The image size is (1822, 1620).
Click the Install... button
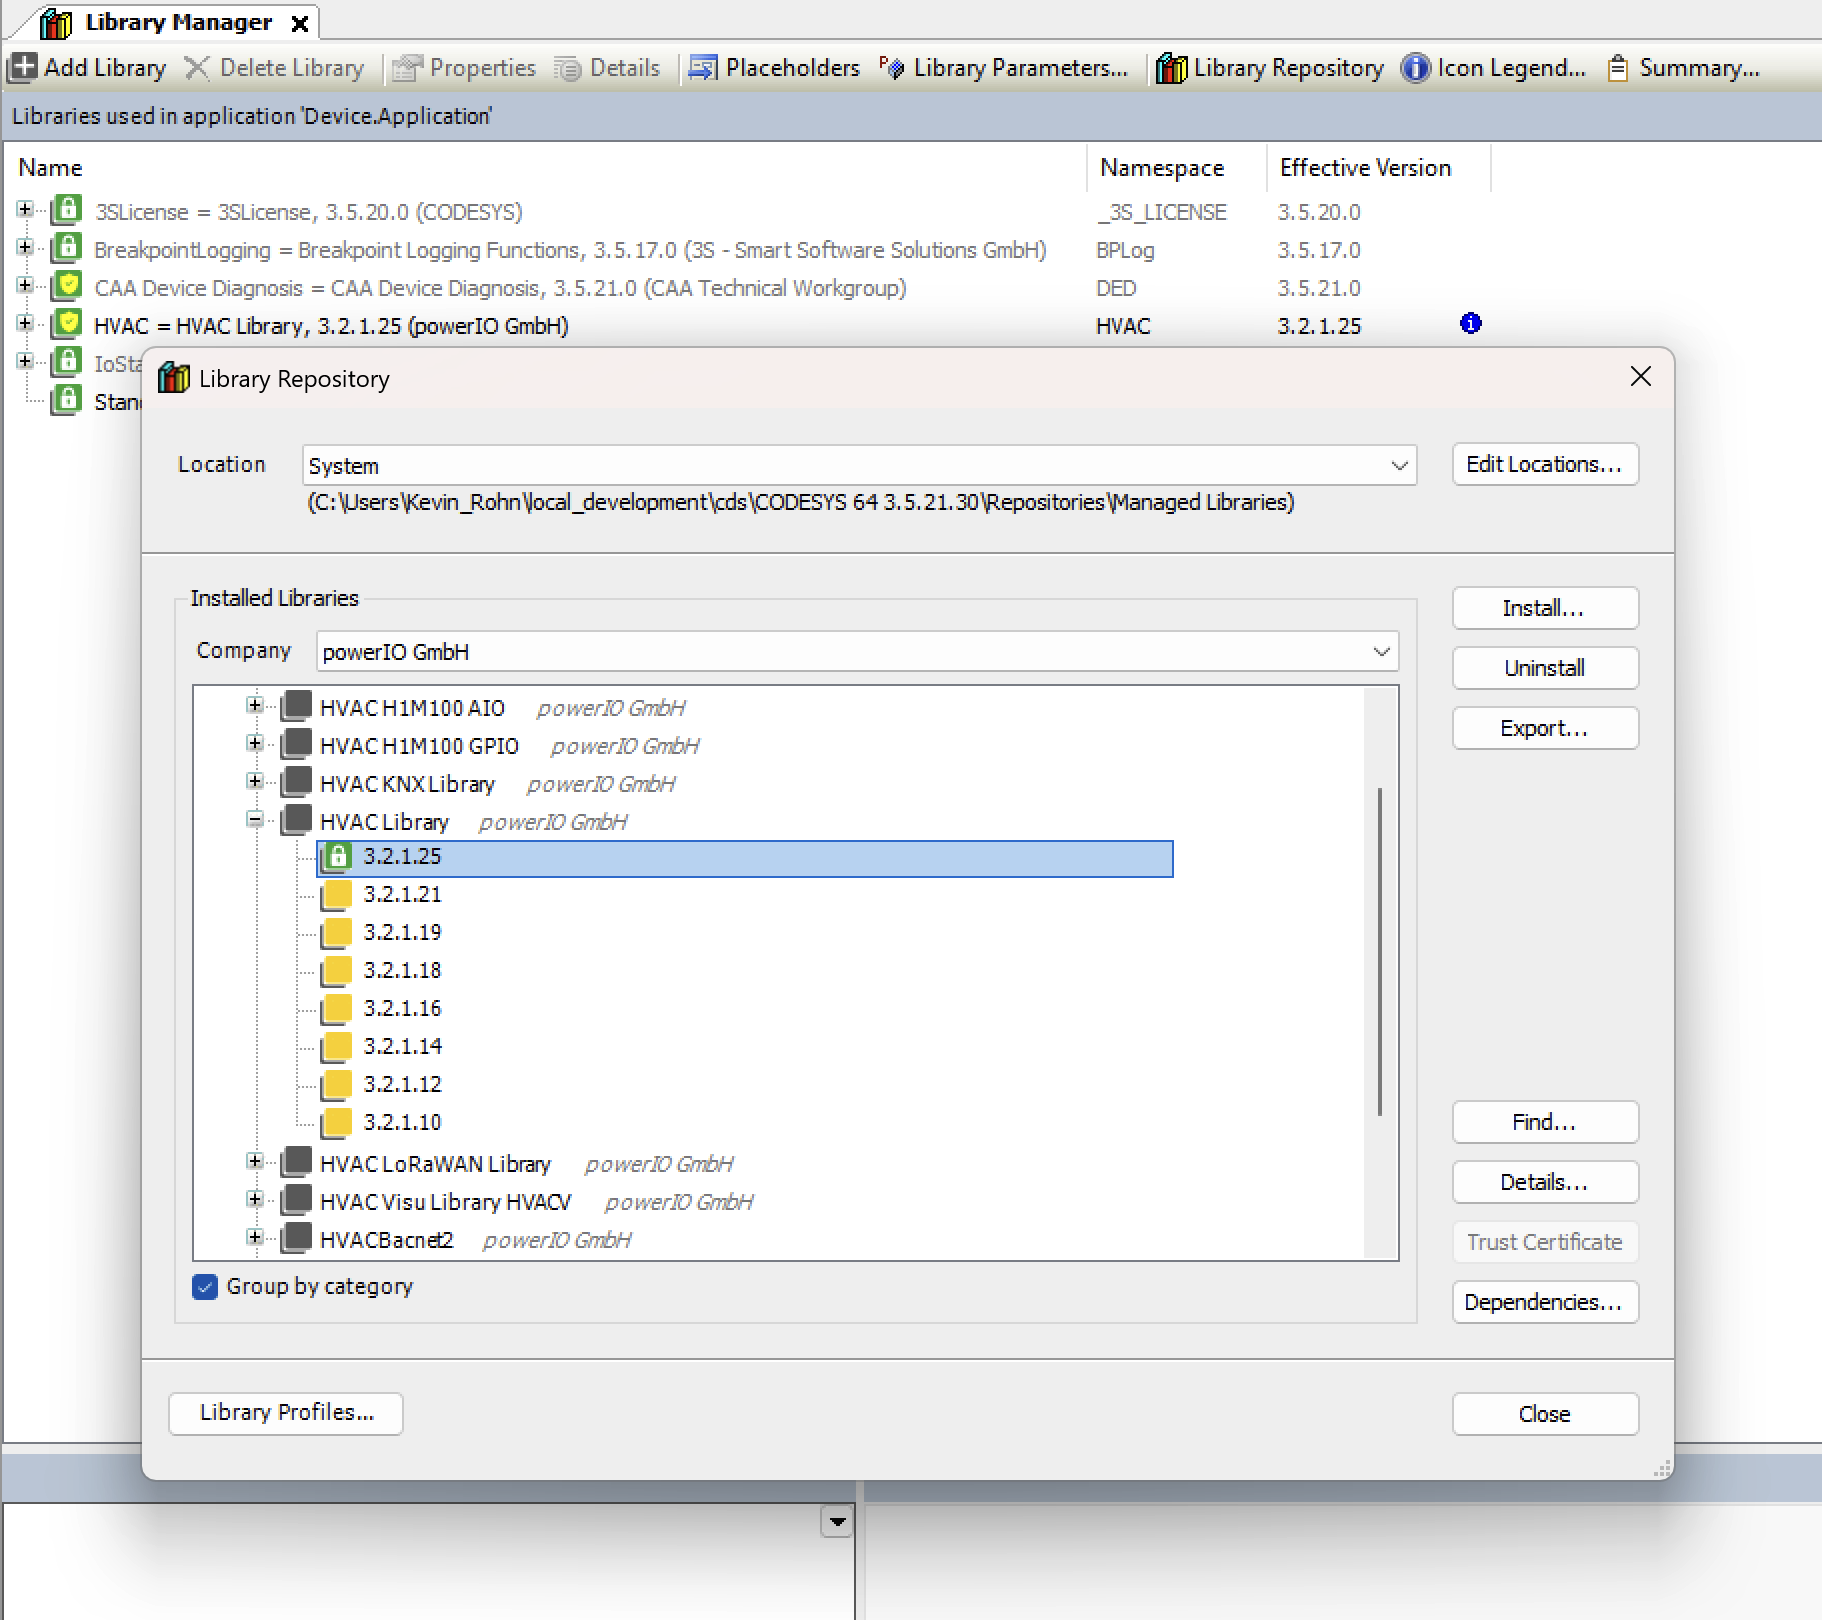[x=1544, y=608]
